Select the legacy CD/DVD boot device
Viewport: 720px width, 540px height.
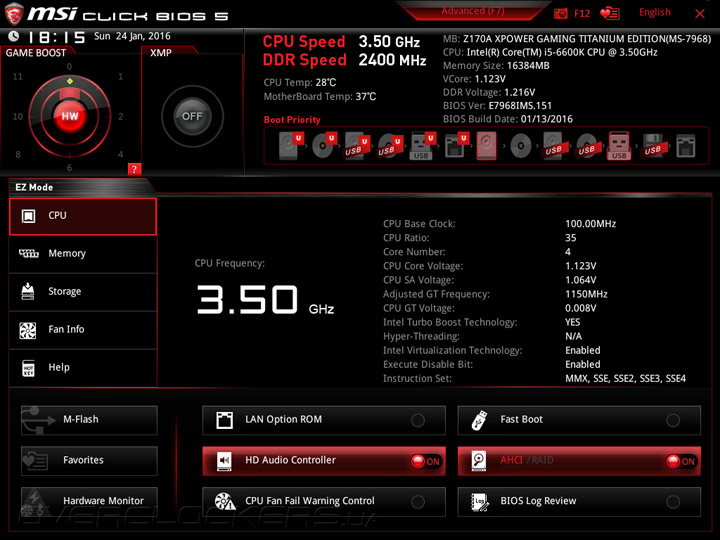pyautogui.click(x=521, y=146)
